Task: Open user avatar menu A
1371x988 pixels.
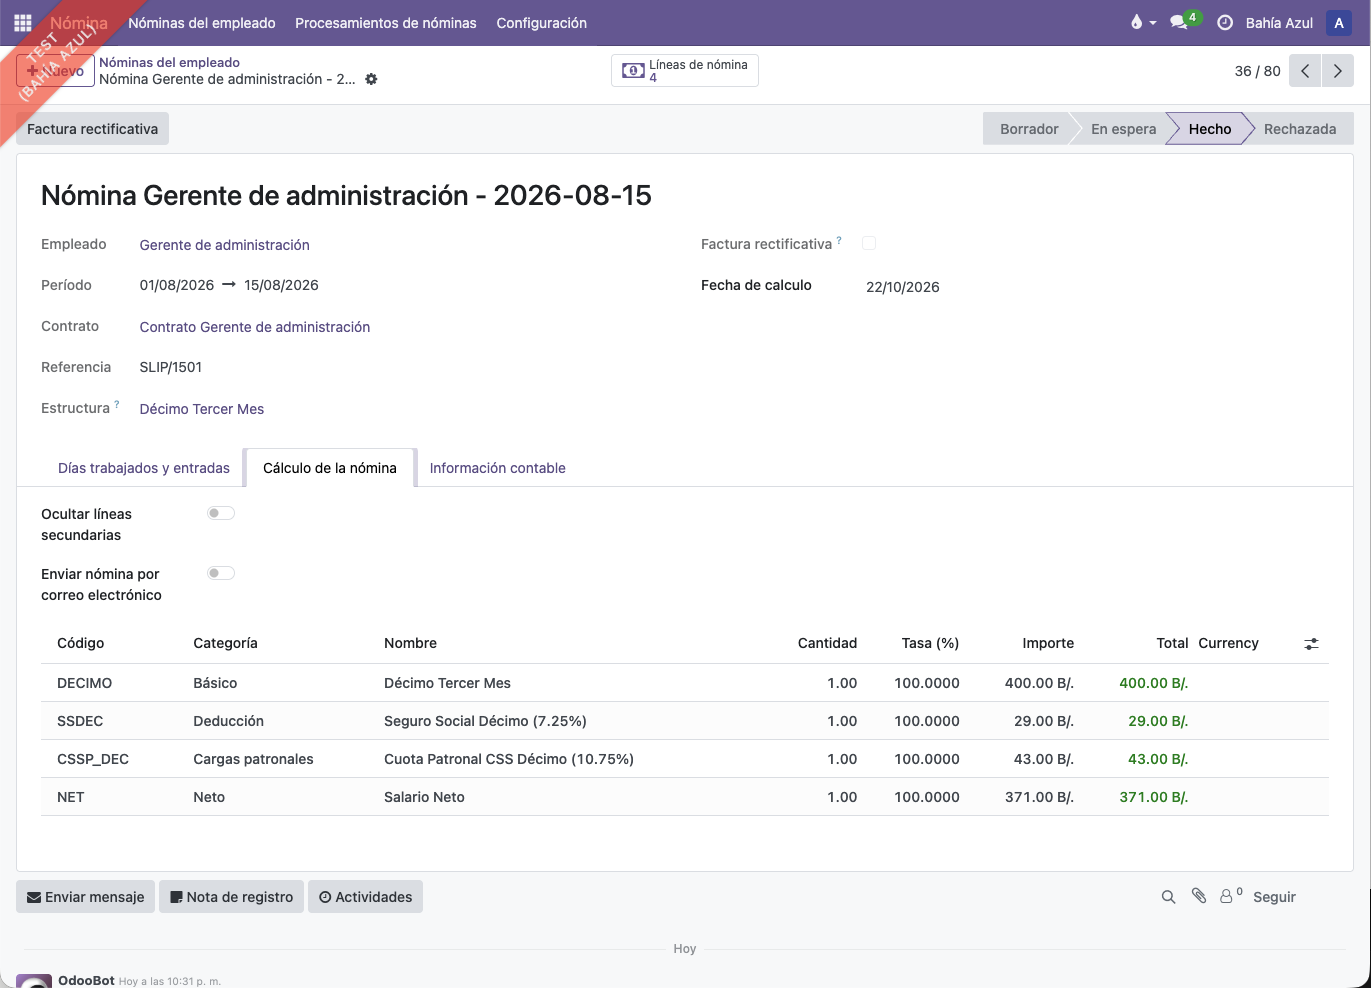Action: coord(1339,23)
